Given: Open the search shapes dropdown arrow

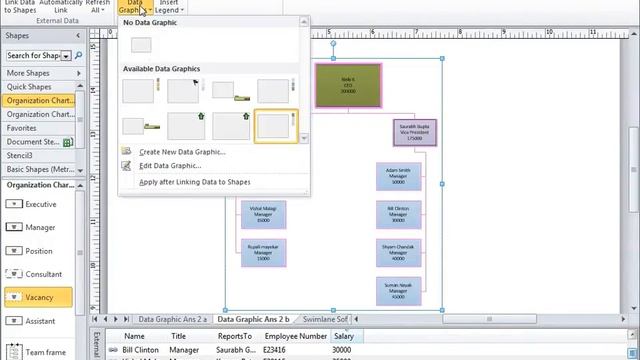Looking at the screenshot, I should click(66, 56).
